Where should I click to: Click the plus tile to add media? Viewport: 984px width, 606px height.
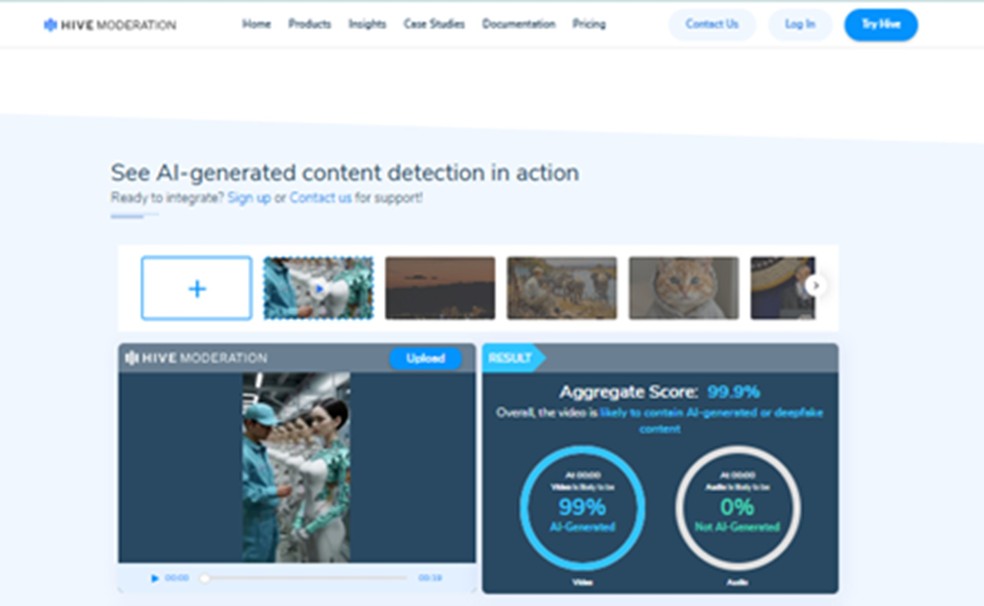pos(196,288)
